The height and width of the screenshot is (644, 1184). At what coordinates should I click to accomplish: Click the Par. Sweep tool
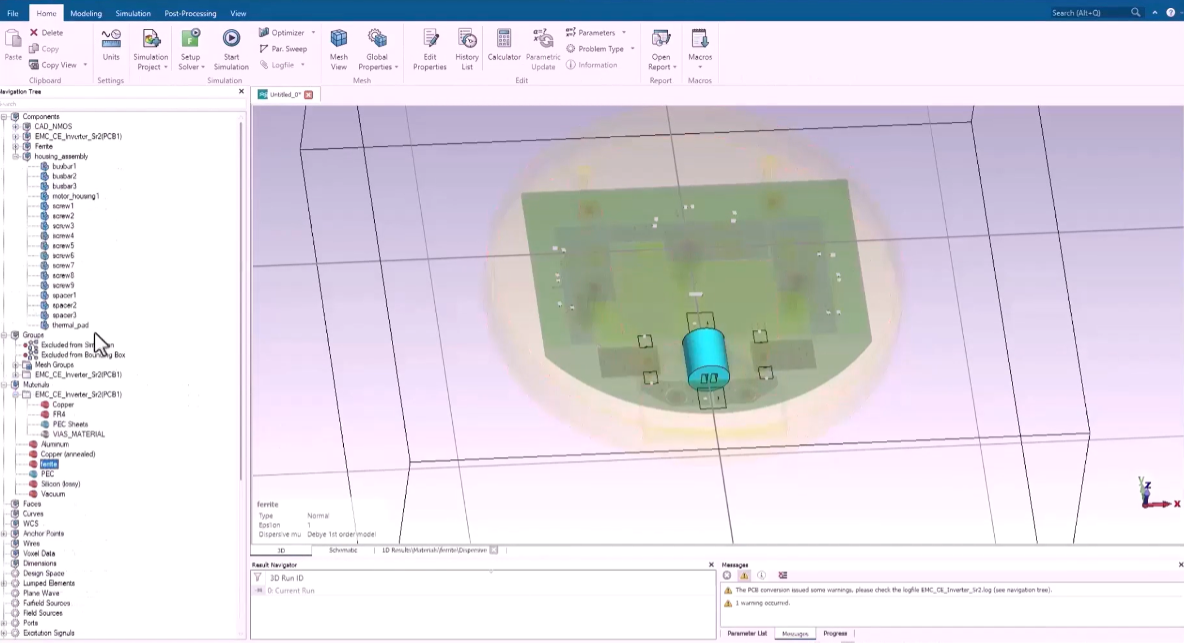[x=283, y=48]
